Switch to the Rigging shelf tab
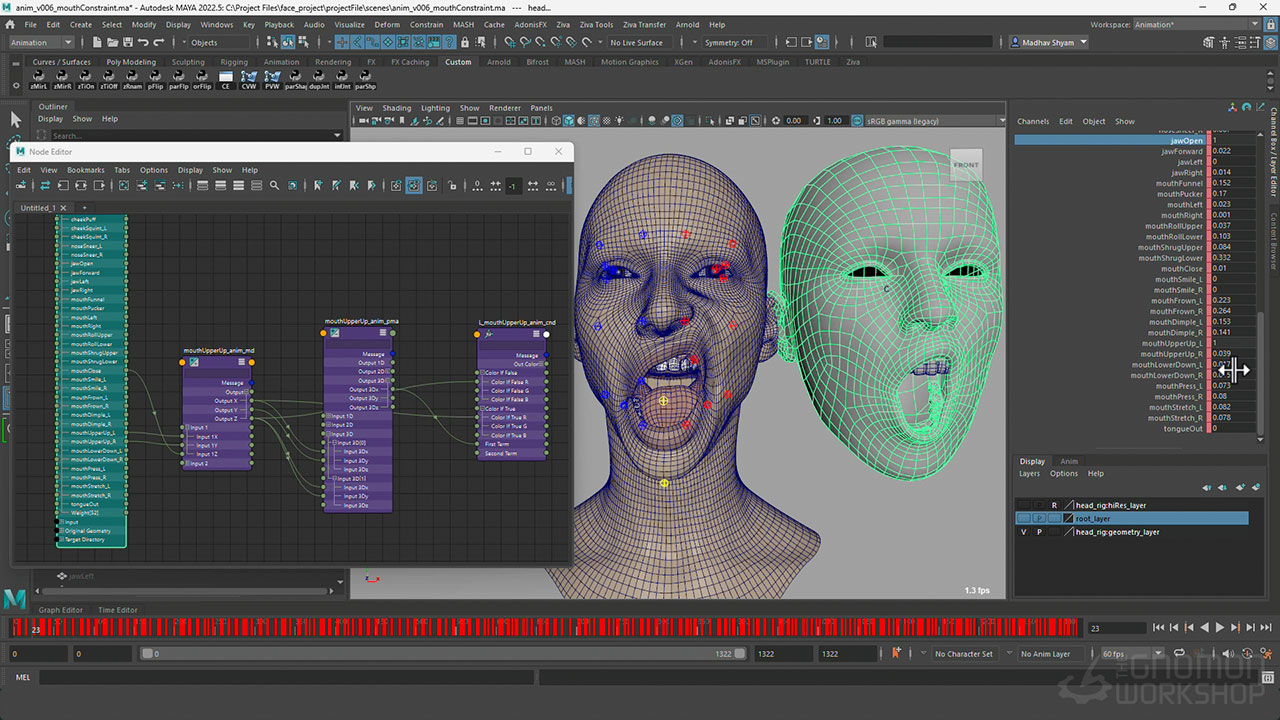The image size is (1280, 720). pyautogui.click(x=234, y=62)
